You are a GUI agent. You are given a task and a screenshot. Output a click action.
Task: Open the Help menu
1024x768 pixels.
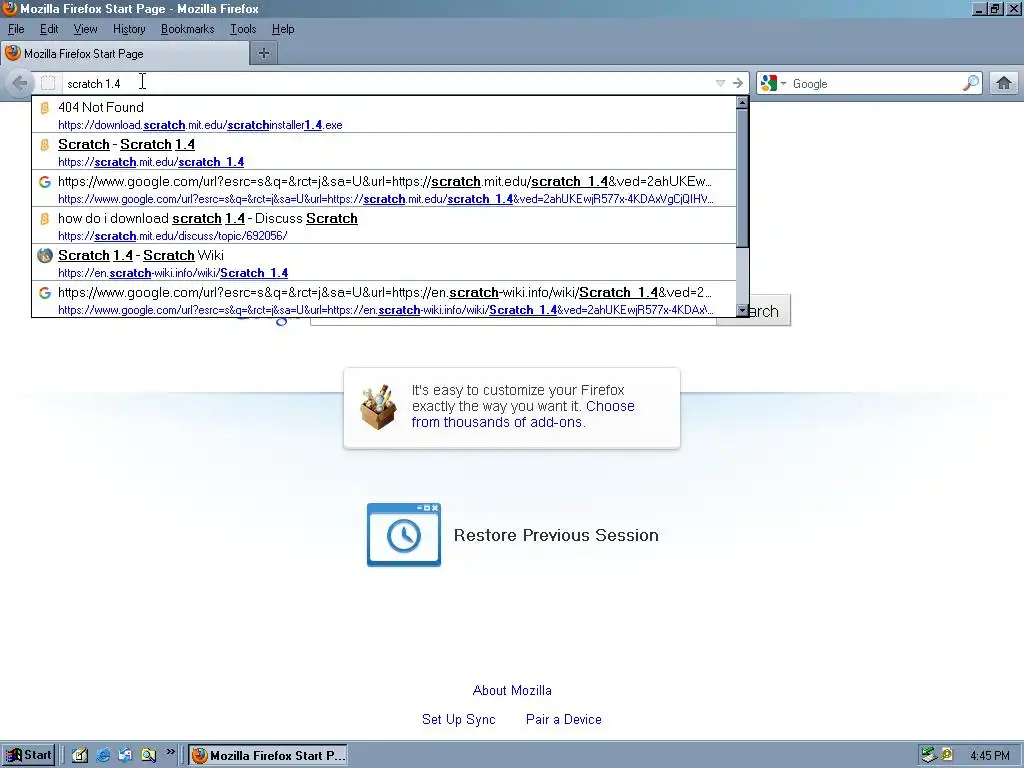click(283, 29)
